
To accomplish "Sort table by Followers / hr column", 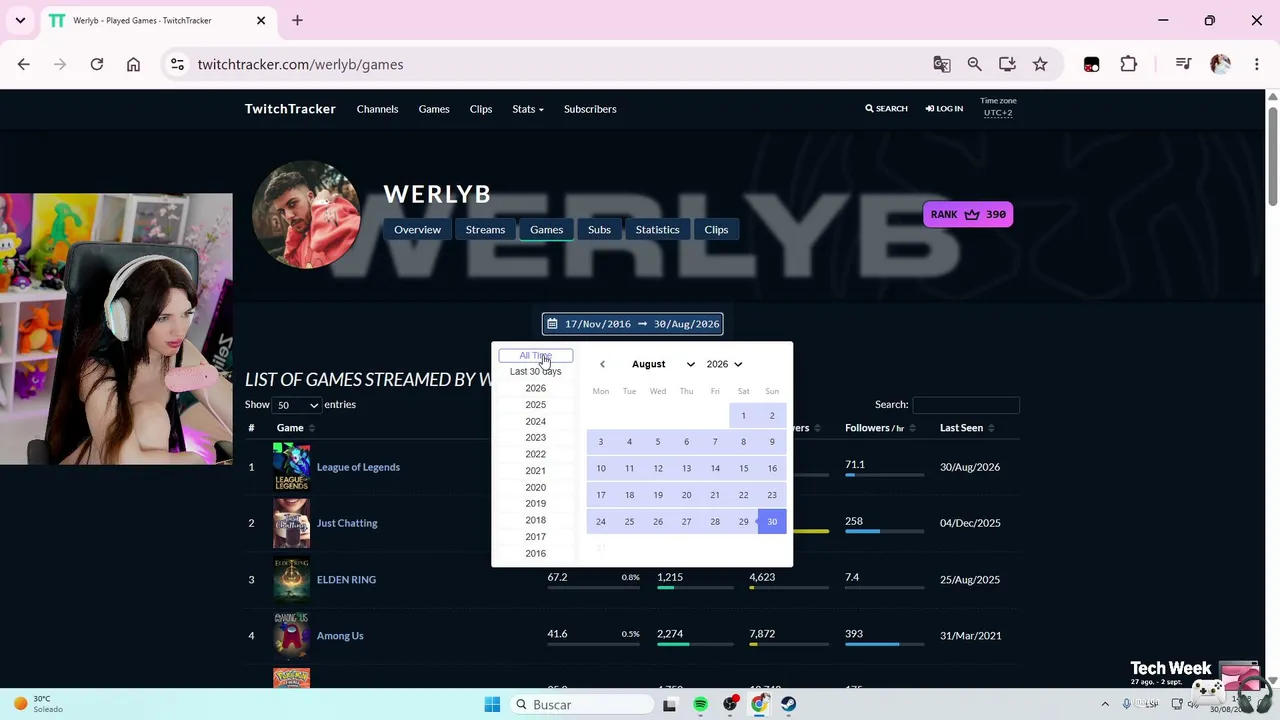I will [879, 428].
